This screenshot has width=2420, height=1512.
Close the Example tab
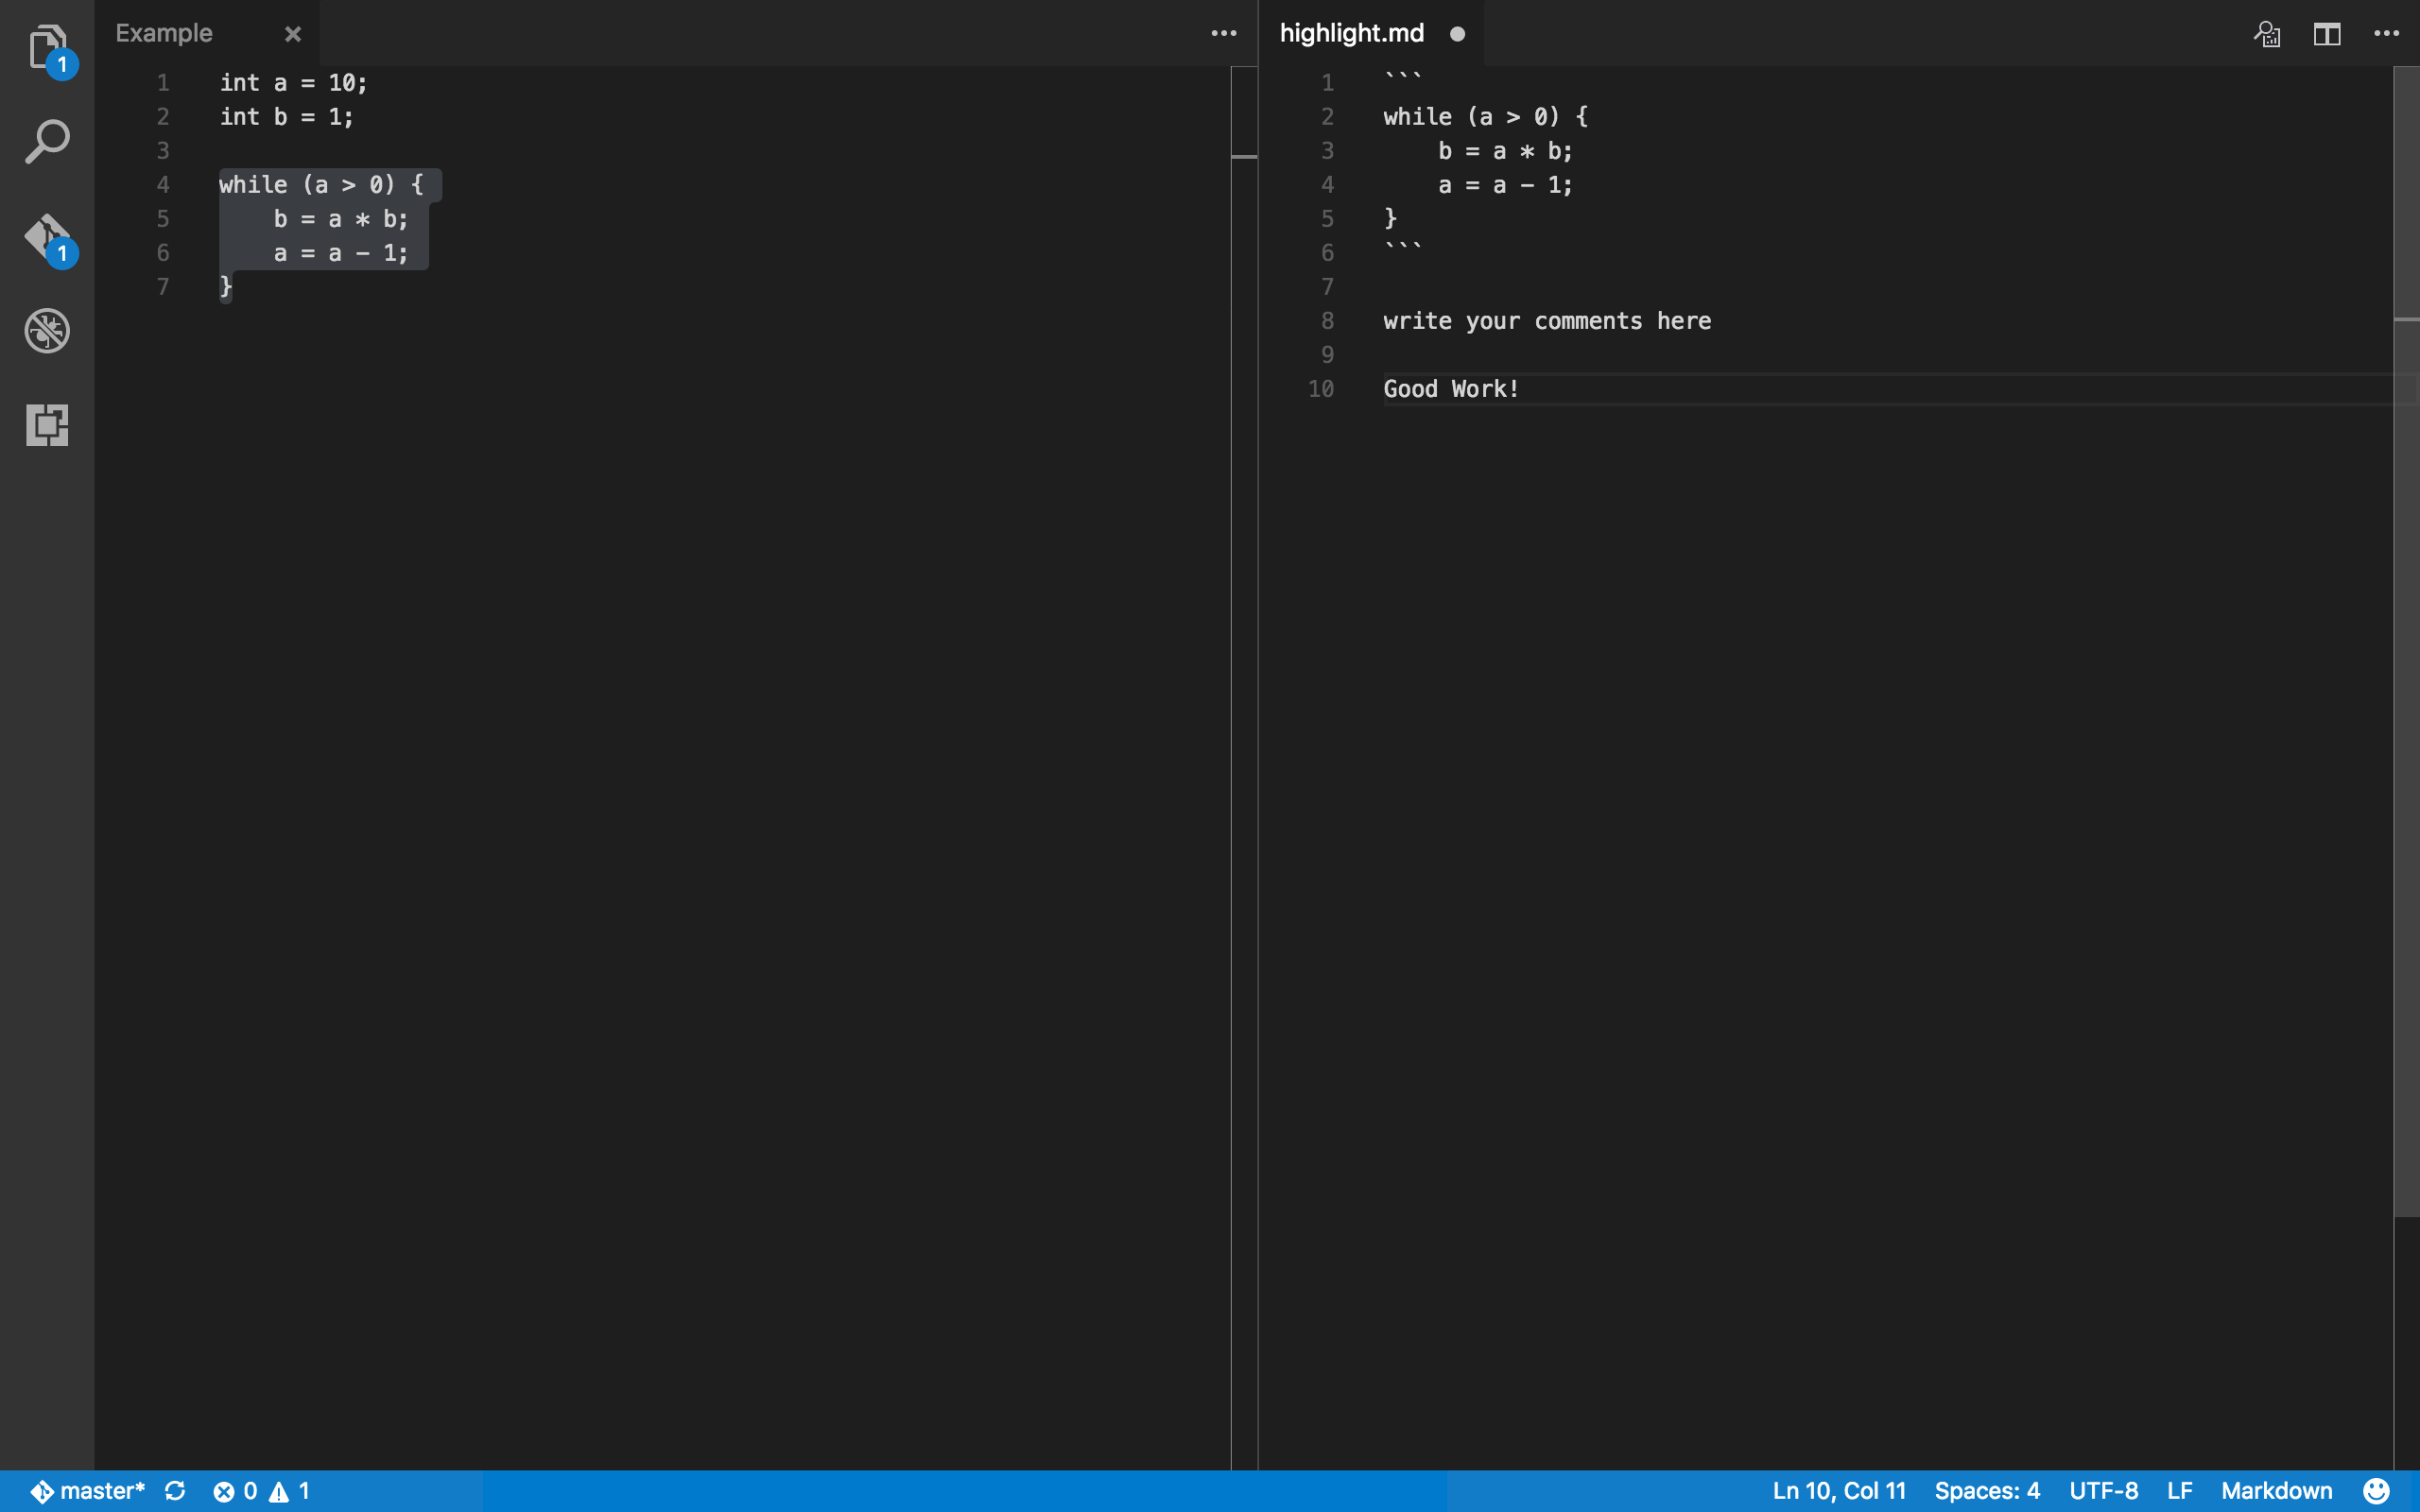[x=293, y=34]
